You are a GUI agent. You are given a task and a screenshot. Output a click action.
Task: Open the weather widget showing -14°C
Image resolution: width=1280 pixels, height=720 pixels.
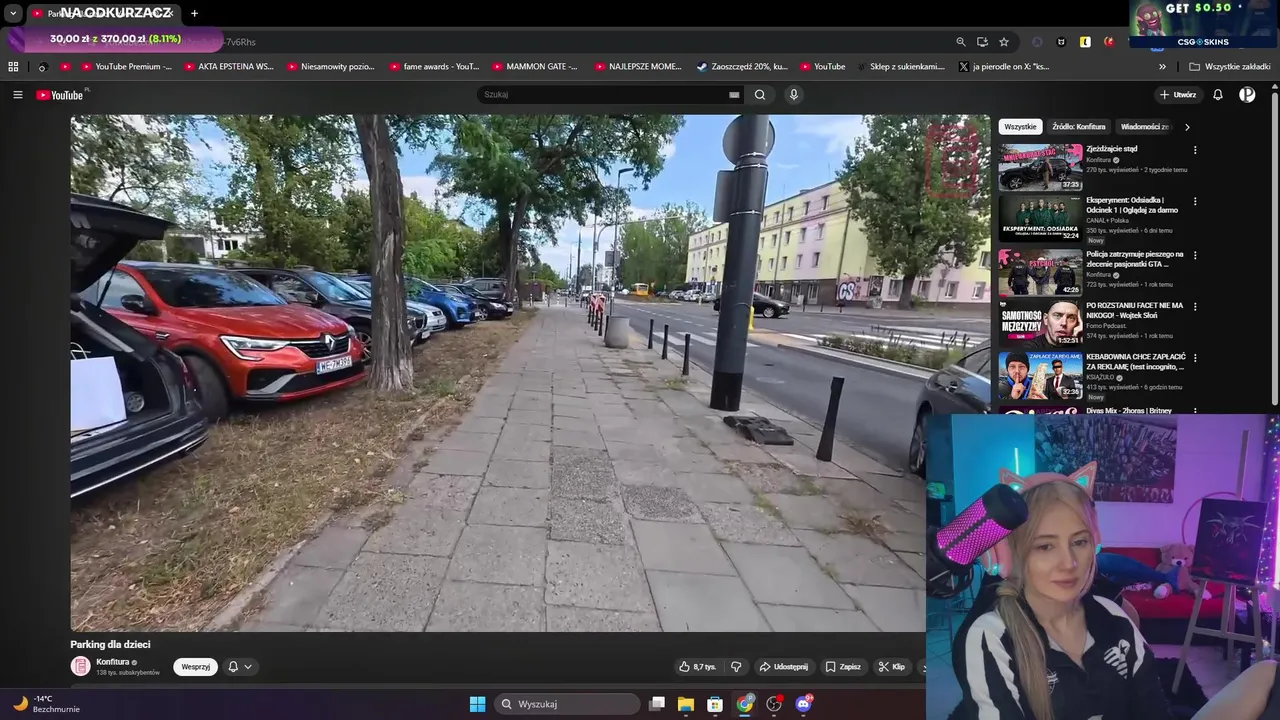[46, 704]
